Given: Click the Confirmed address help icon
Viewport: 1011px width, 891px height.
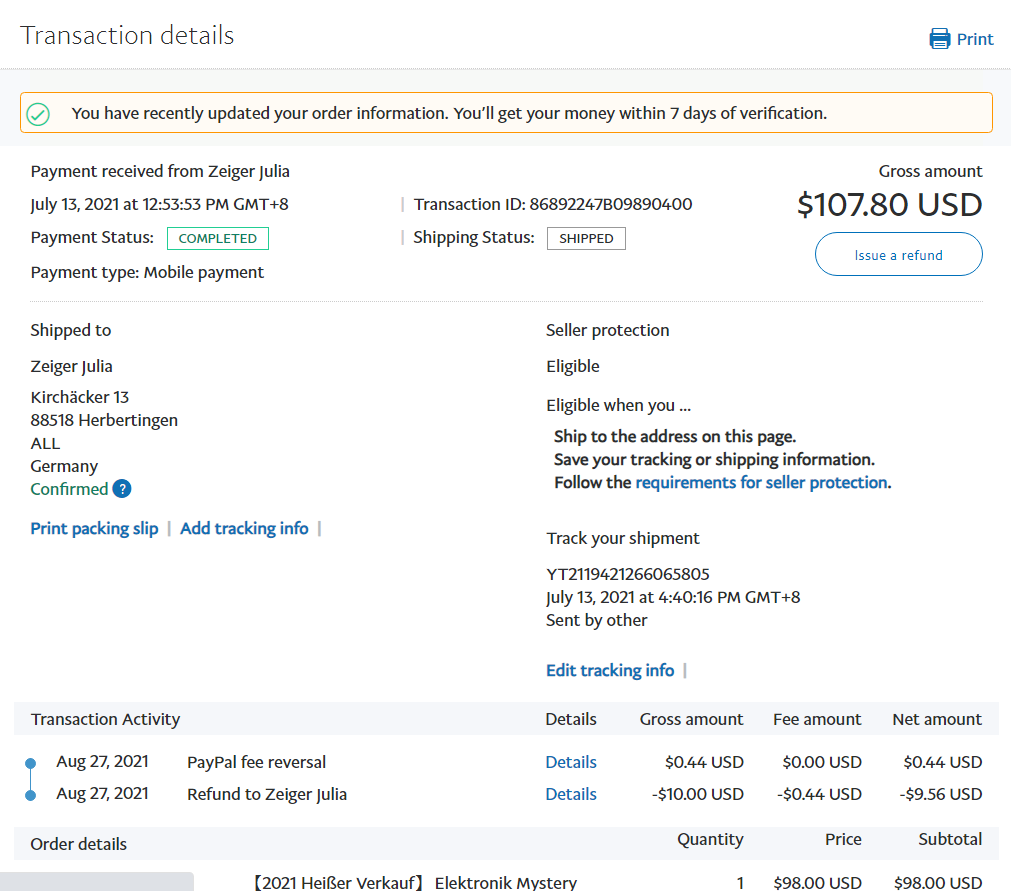Looking at the screenshot, I should (122, 489).
